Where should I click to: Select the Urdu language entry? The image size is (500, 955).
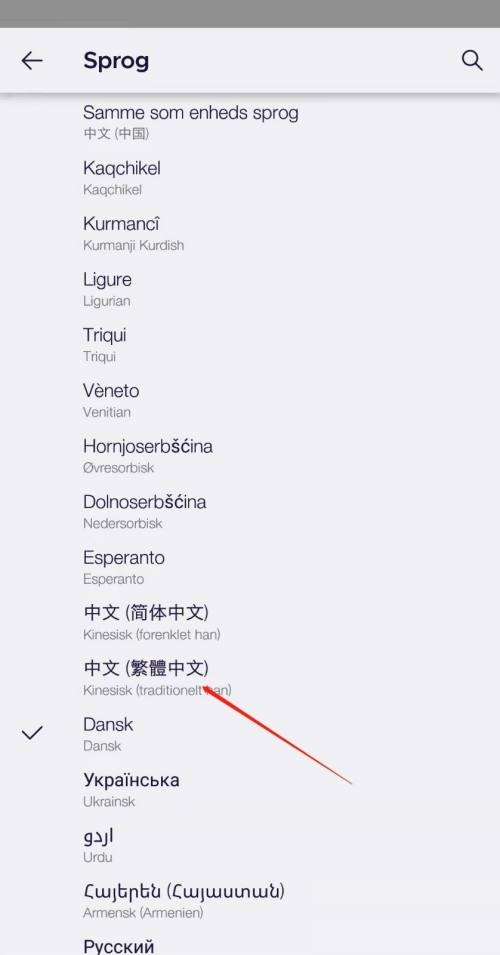point(250,845)
